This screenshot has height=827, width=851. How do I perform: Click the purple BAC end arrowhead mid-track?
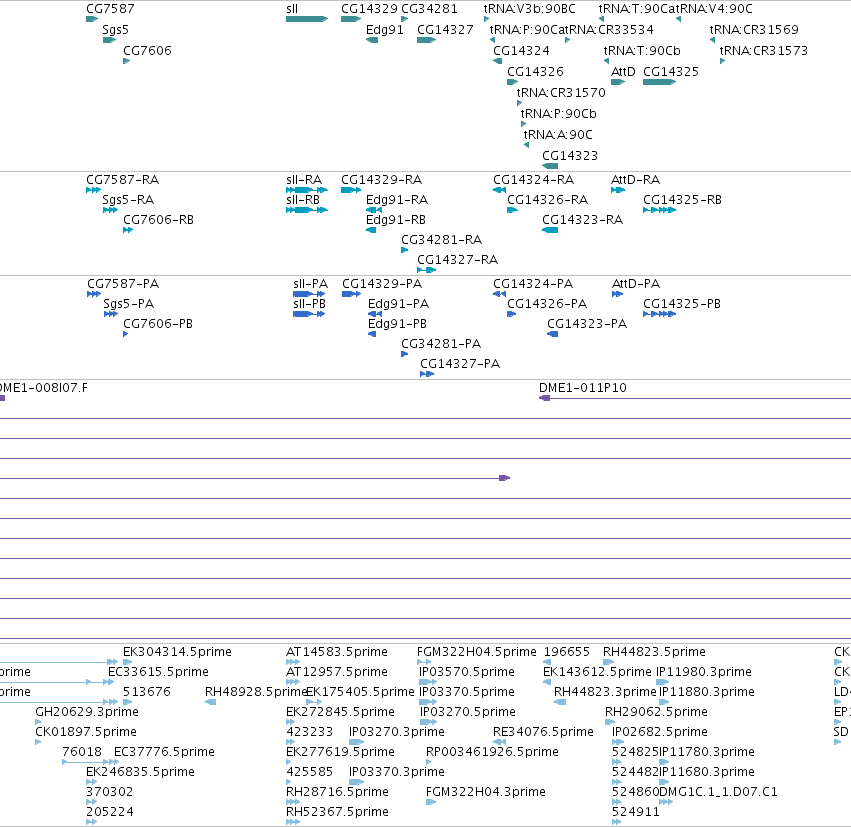pos(504,478)
